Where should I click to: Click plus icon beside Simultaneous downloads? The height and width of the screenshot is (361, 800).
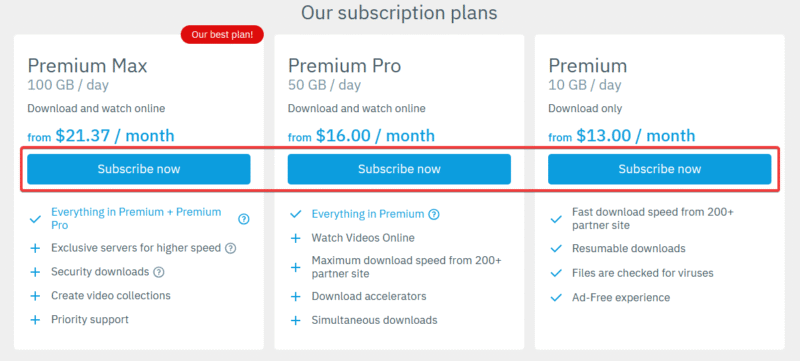coord(295,321)
